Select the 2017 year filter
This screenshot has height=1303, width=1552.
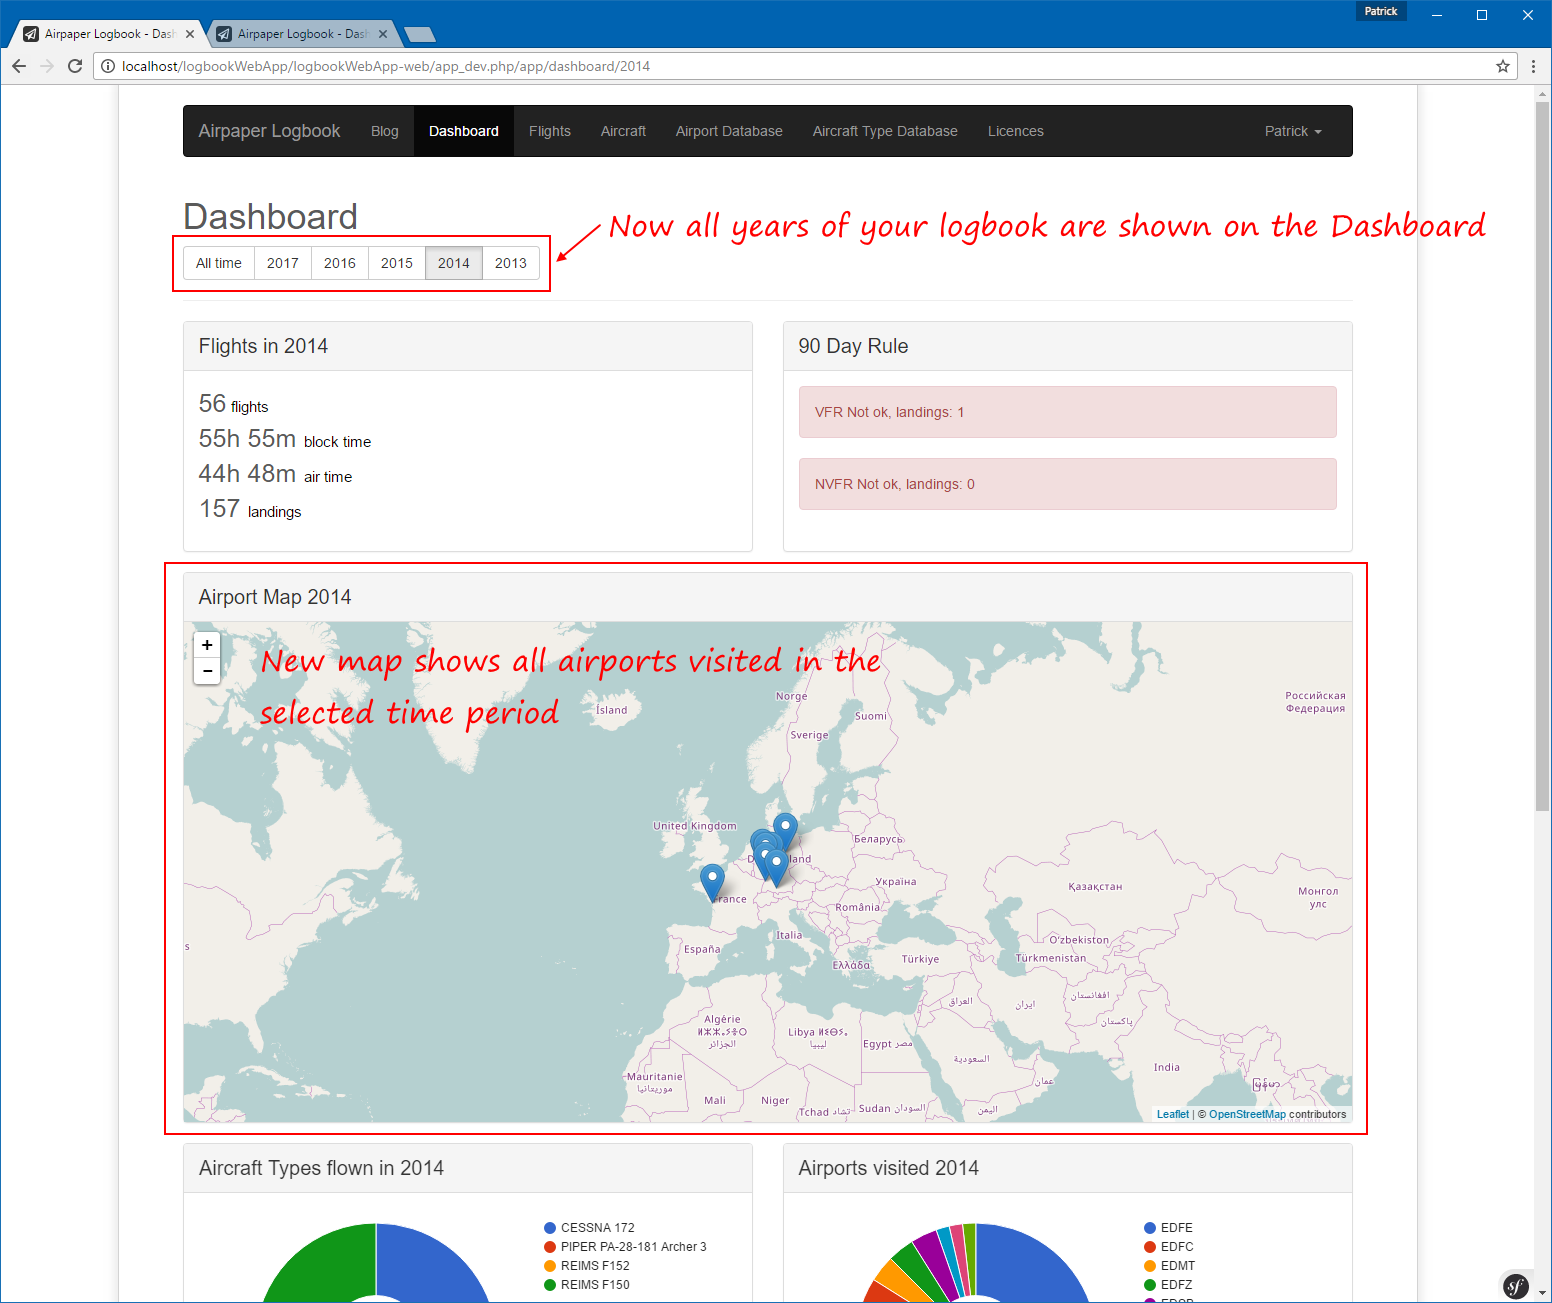tap(282, 263)
